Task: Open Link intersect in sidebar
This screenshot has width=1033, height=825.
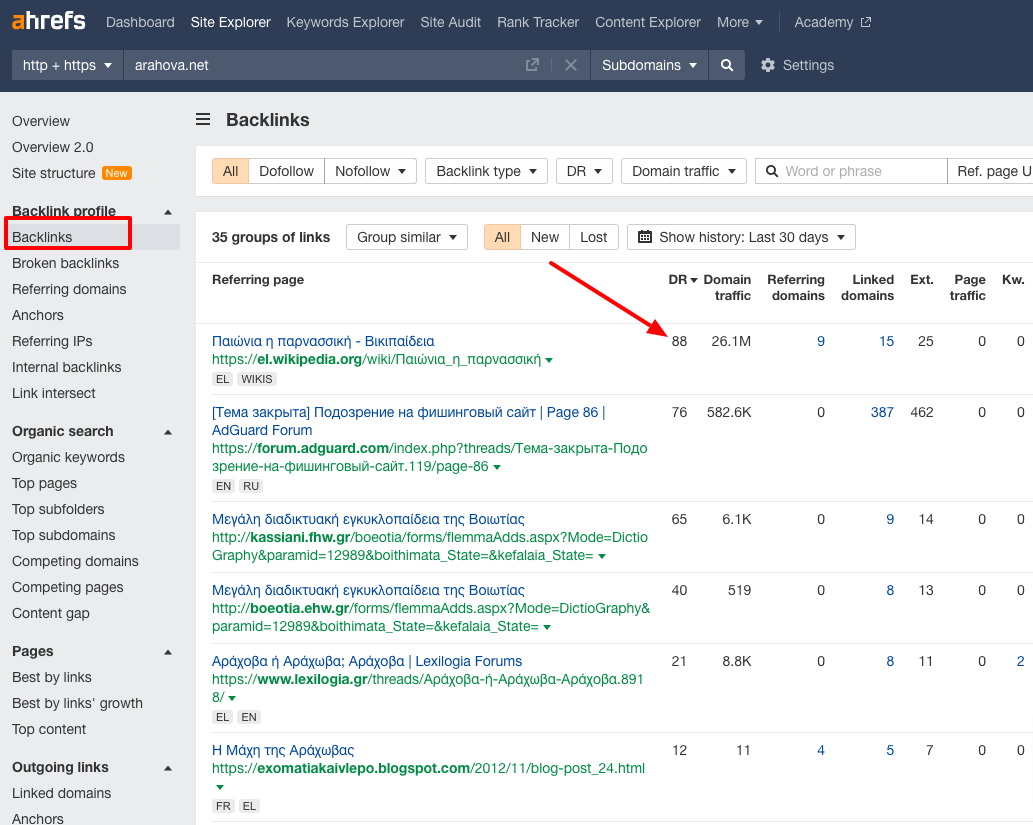Action: click(53, 393)
